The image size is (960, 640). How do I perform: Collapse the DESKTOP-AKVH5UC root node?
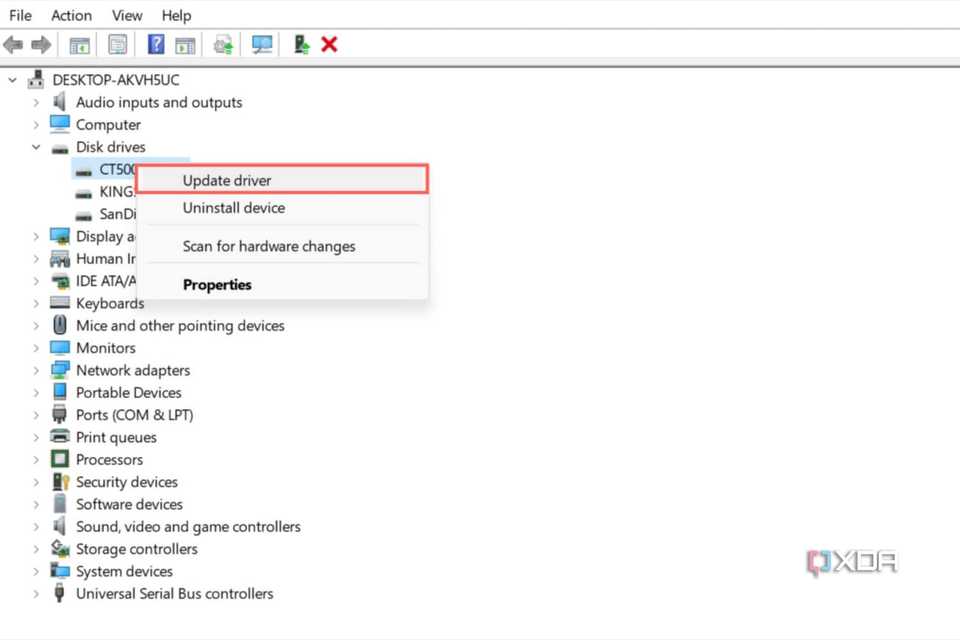click(12, 80)
